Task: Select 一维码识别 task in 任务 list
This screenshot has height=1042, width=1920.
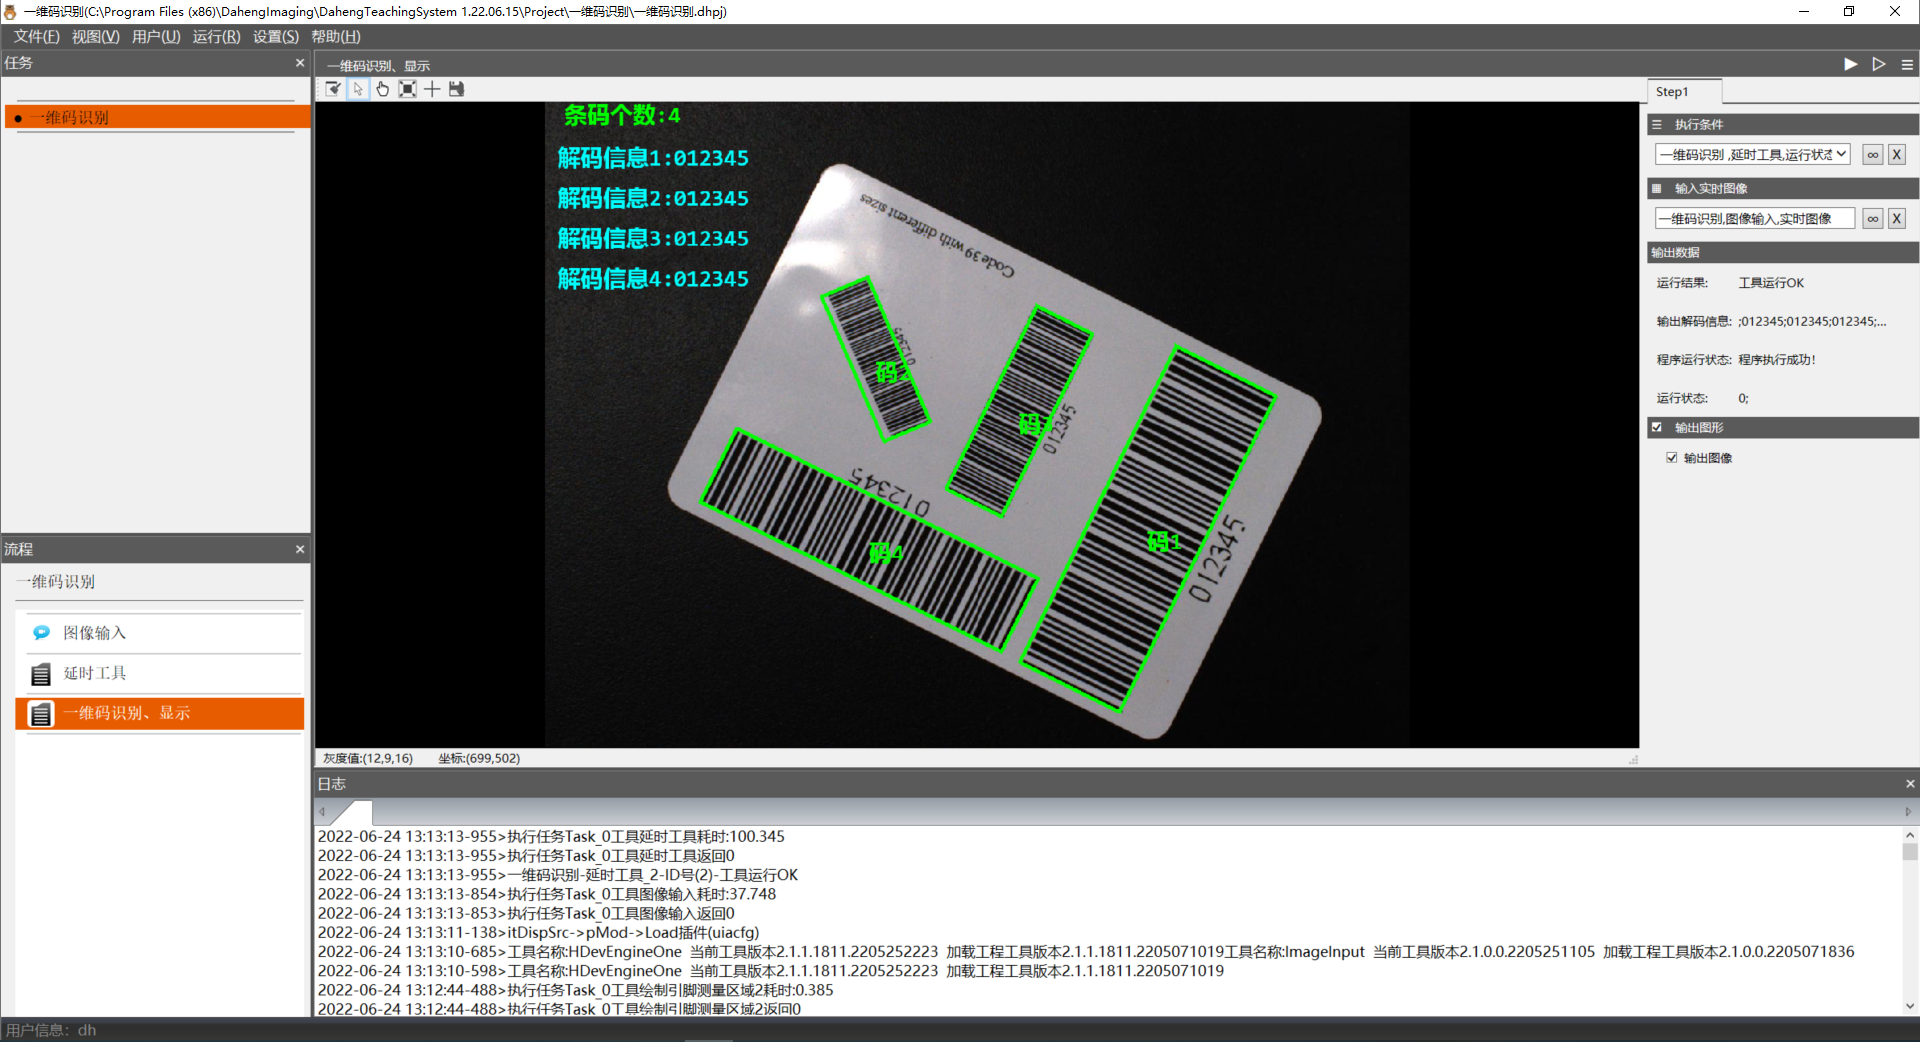Action: click(x=158, y=118)
